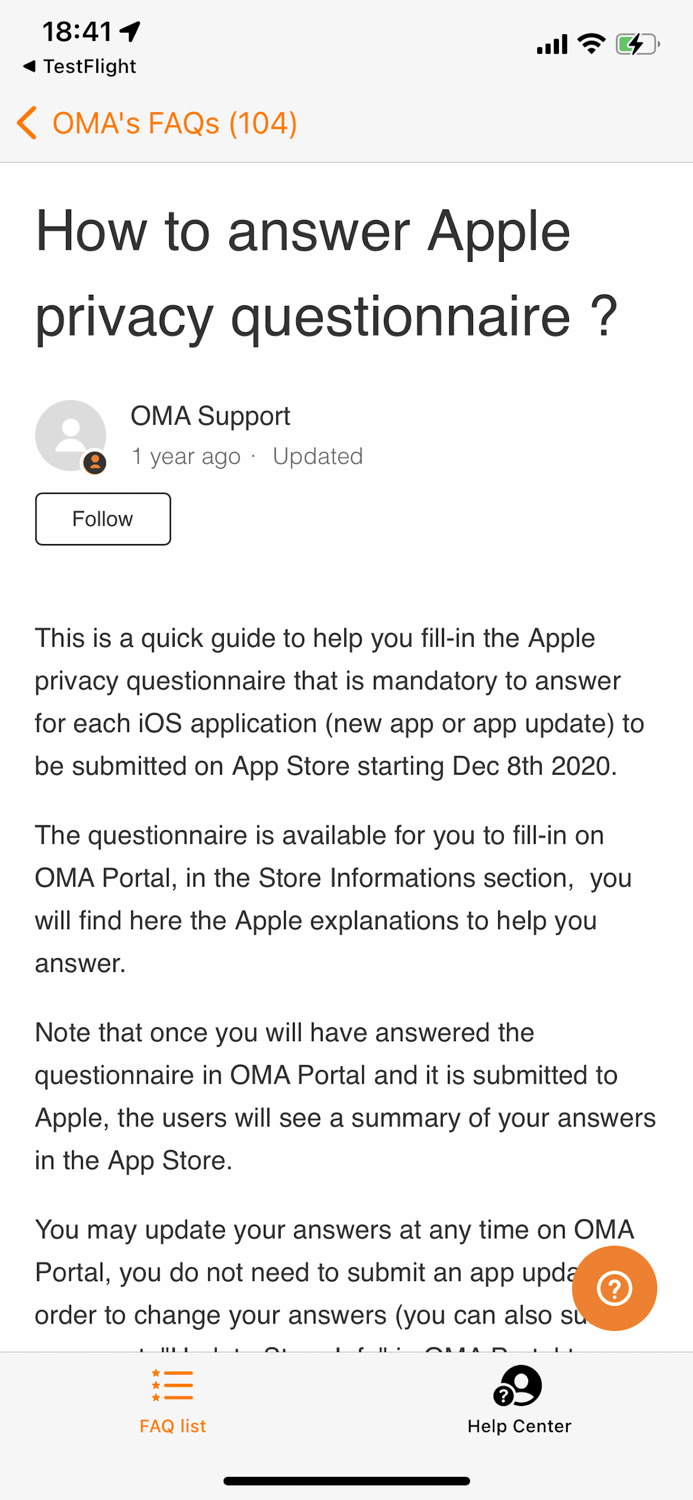Tap the OMA Support avatar image
This screenshot has height=1500, width=693.
click(x=70, y=436)
